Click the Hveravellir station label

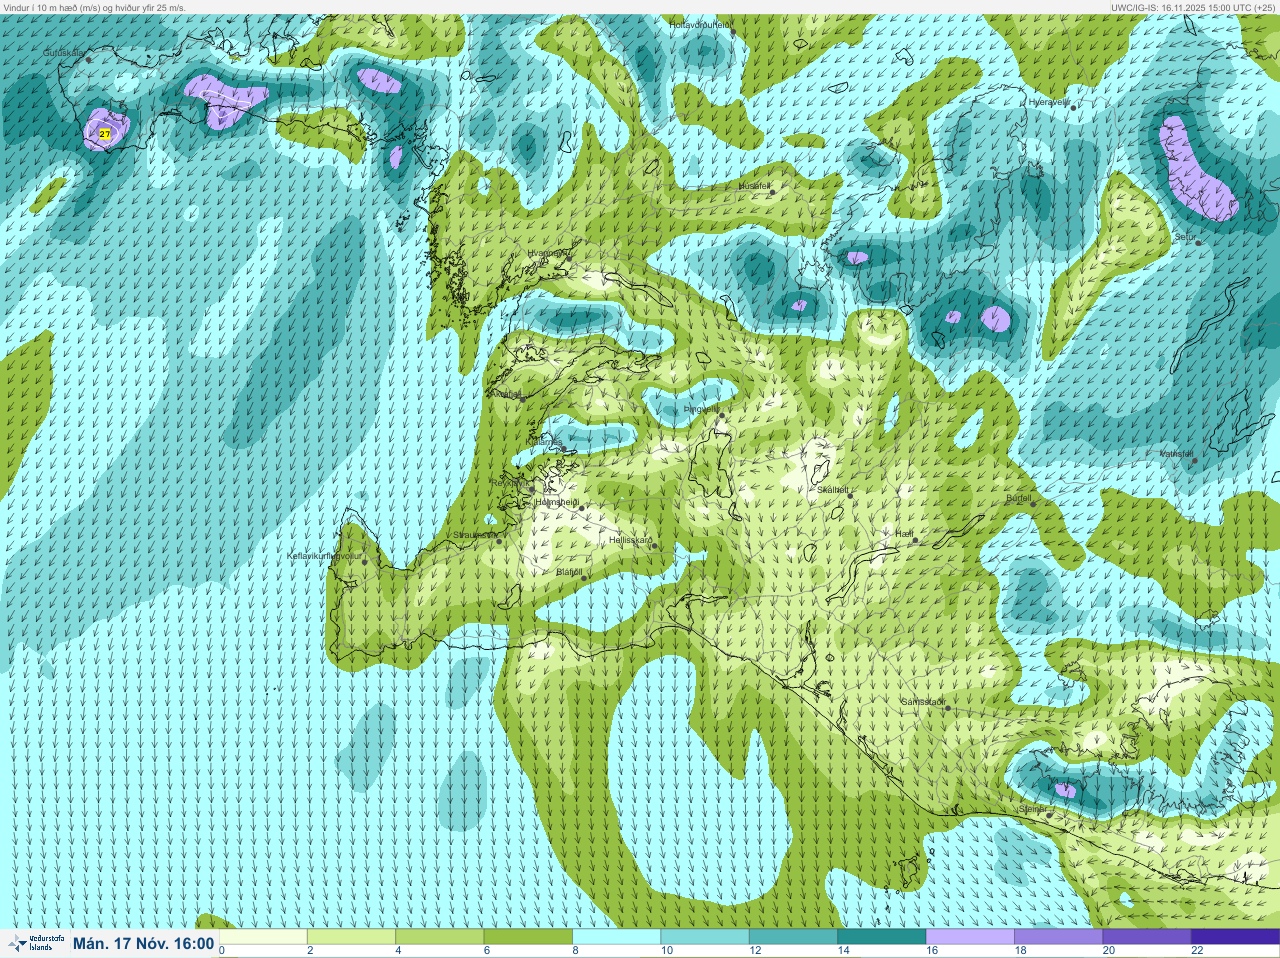coord(1049,102)
